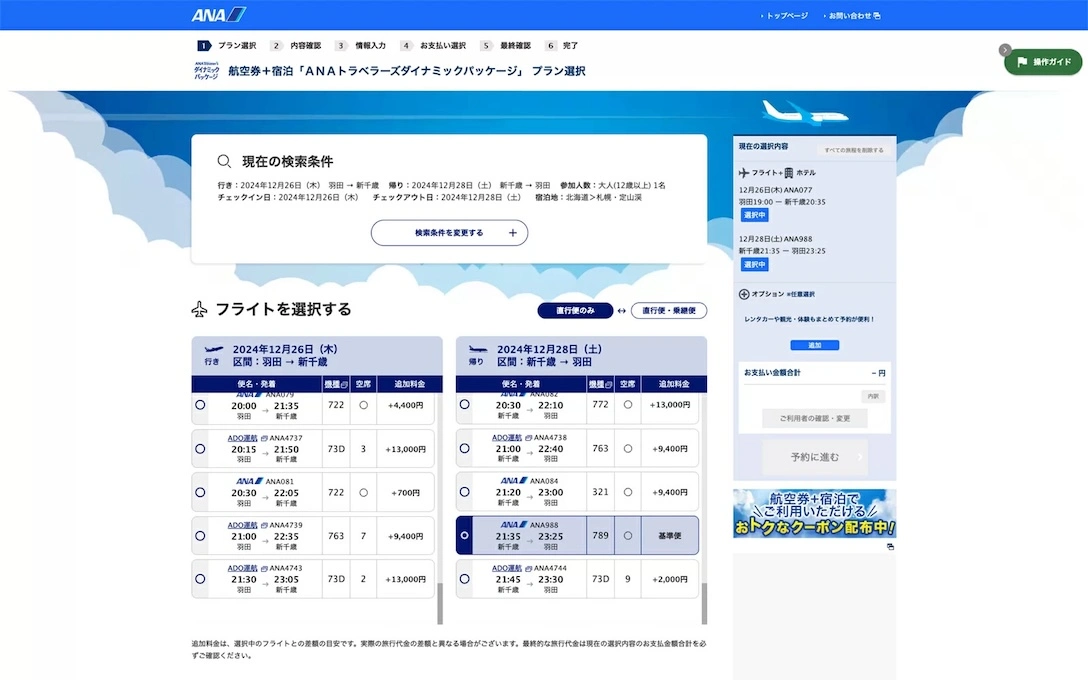Image resolution: width=1088 pixels, height=680 pixels.
Task: Close the 操作ガイド floating button with the X
Action: pos(1005,50)
